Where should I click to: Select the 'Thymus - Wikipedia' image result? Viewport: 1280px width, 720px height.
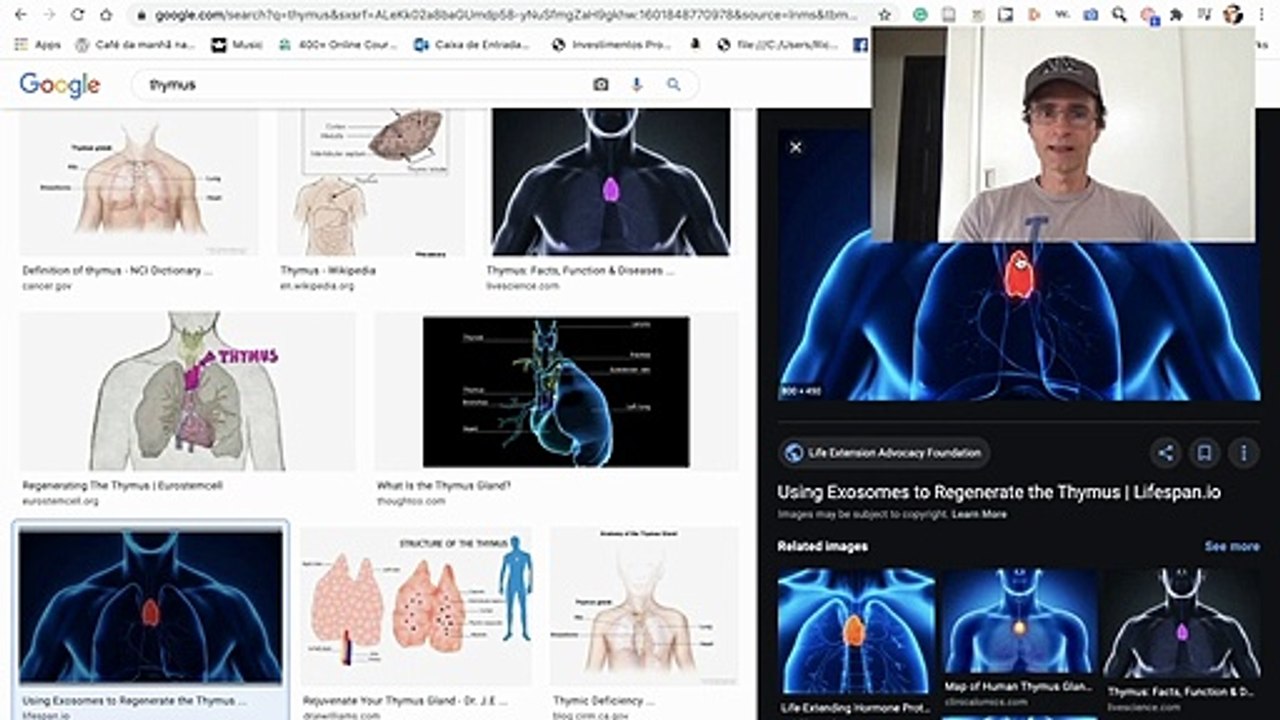coord(372,181)
